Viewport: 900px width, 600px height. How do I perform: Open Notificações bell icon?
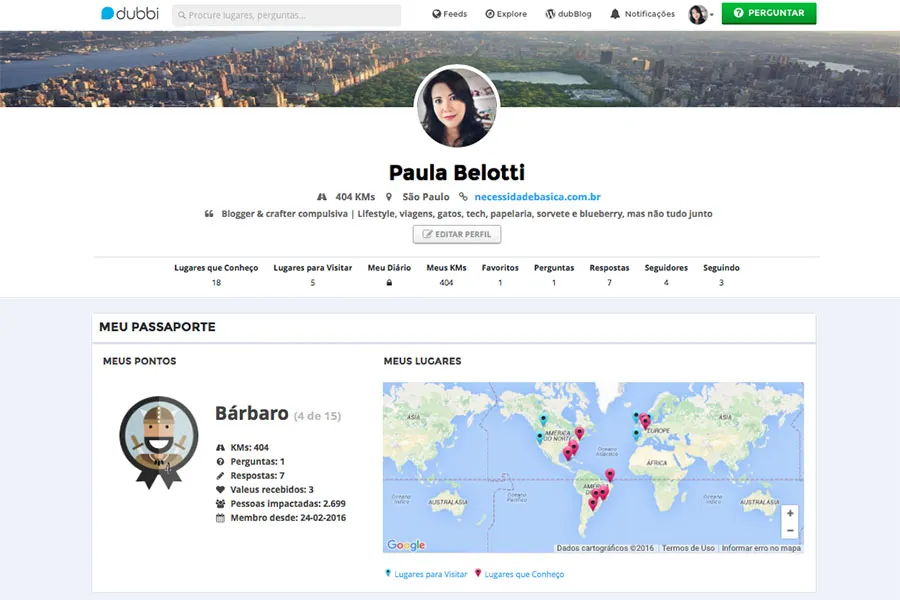click(x=615, y=14)
